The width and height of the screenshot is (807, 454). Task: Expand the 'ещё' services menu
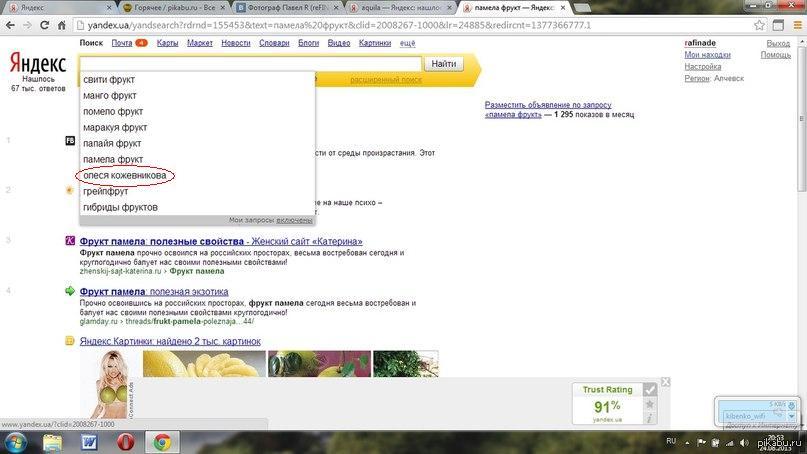click(x=407, y=43)
